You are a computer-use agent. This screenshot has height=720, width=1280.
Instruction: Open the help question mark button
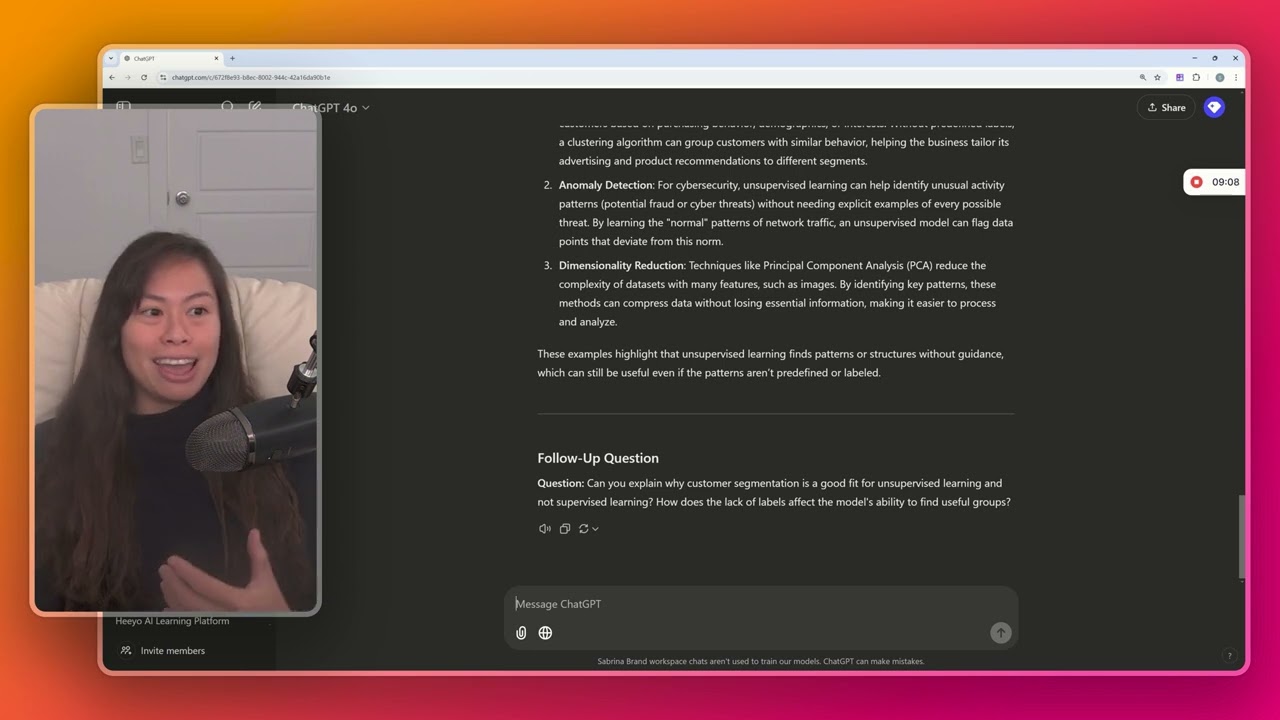(x=1229, y=656)
